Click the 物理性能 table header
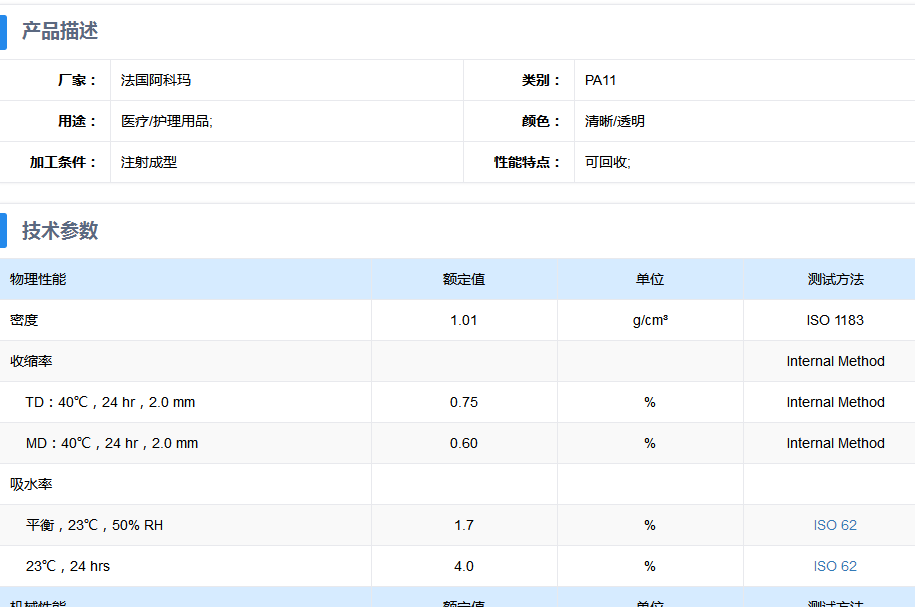The height and width of the screenshot is (607, 915). (x=38, y=279)
